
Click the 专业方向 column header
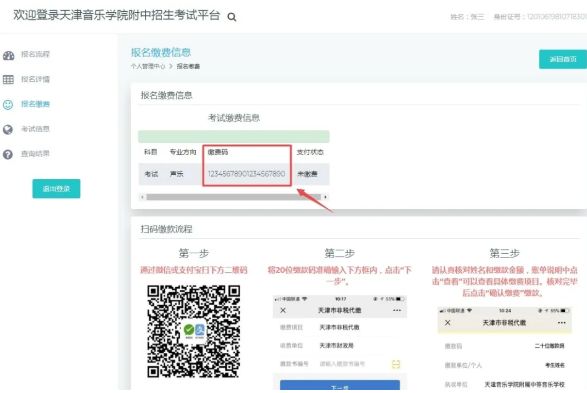pyautogui.click(x=183, y=152)
